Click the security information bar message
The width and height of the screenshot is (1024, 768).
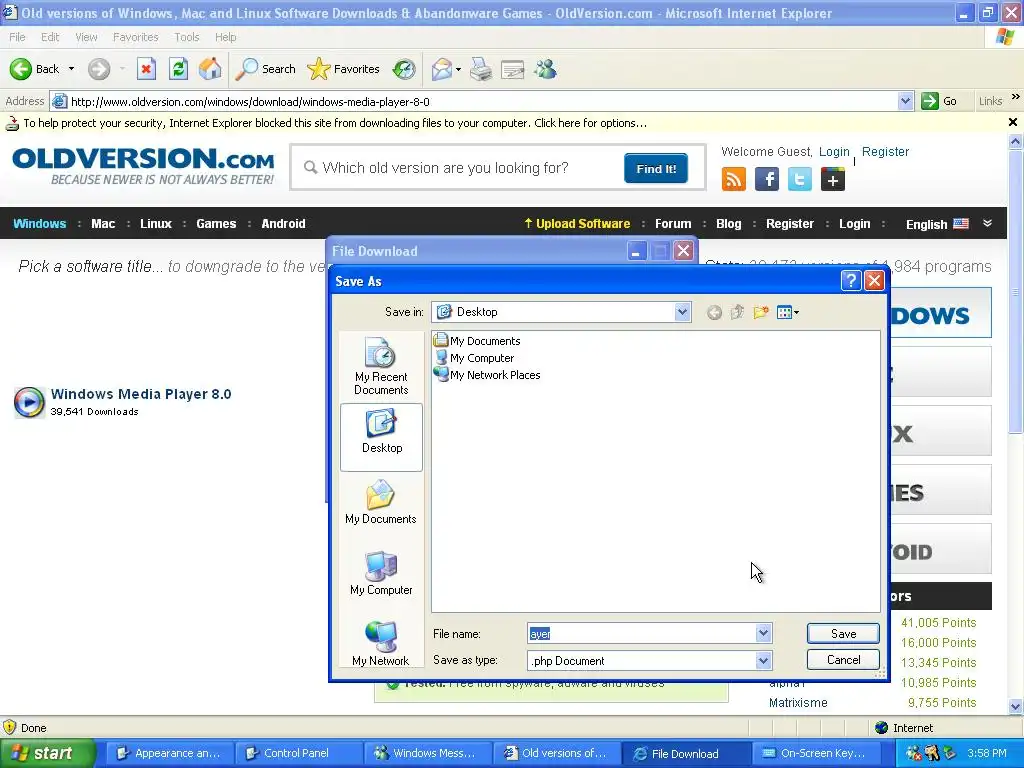click(x=335, y=123)
